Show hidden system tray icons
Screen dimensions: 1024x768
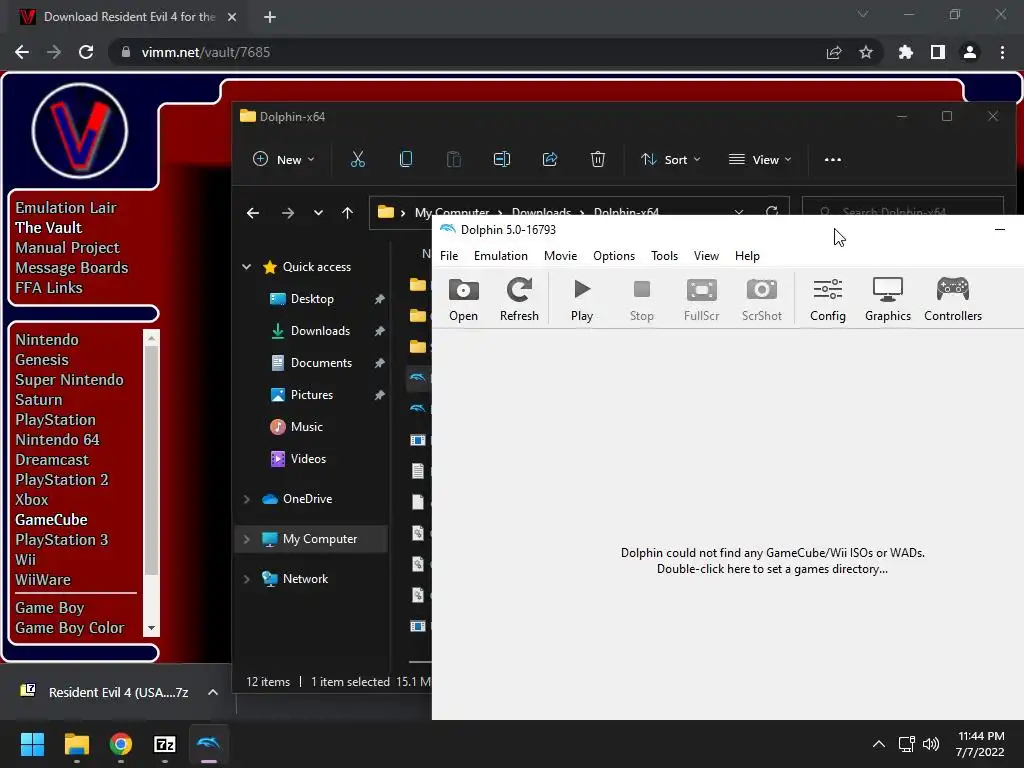879,744
